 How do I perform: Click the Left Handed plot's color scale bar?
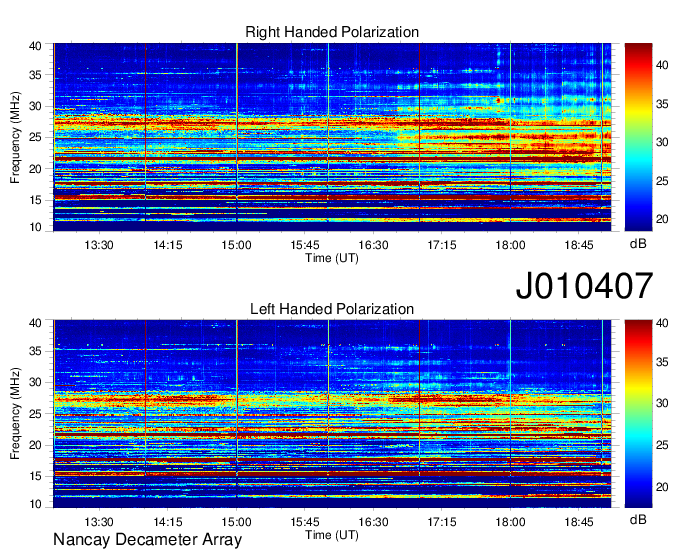click(638, 414)
